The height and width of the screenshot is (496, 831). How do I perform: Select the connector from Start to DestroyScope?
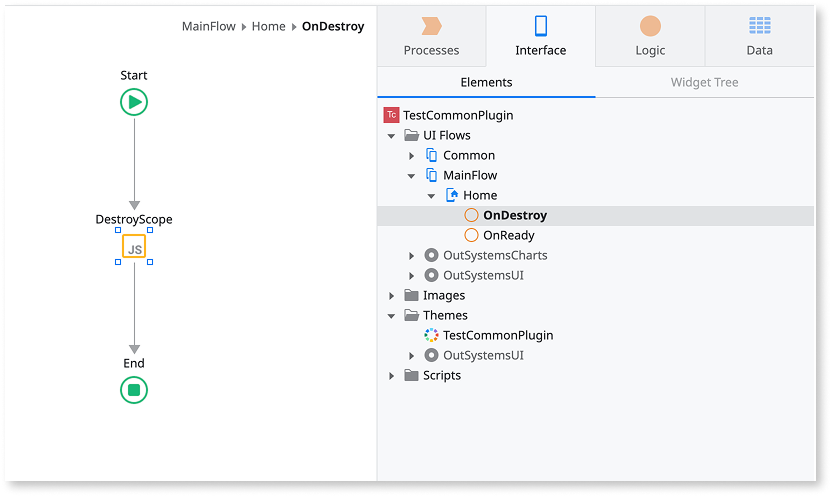pos(134,163)
